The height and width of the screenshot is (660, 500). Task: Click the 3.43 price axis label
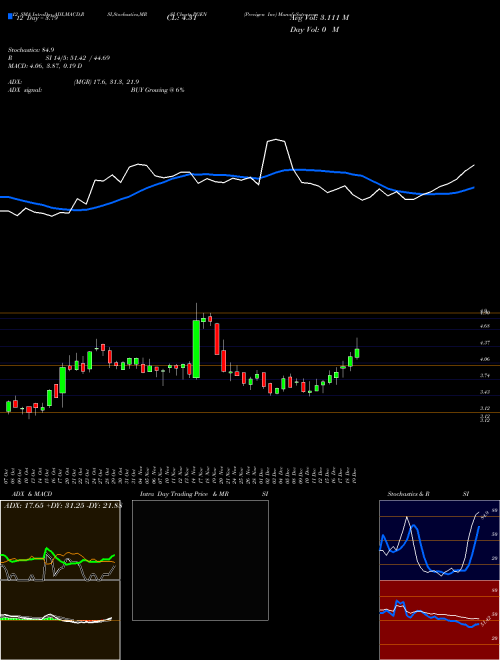pos(485,392)
